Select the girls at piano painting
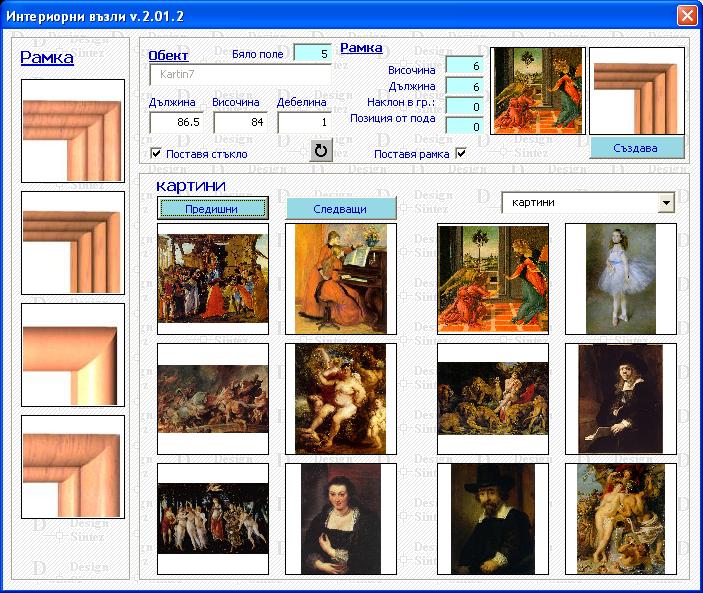Viewport: 703px width, 593px height. pos(341,279)
